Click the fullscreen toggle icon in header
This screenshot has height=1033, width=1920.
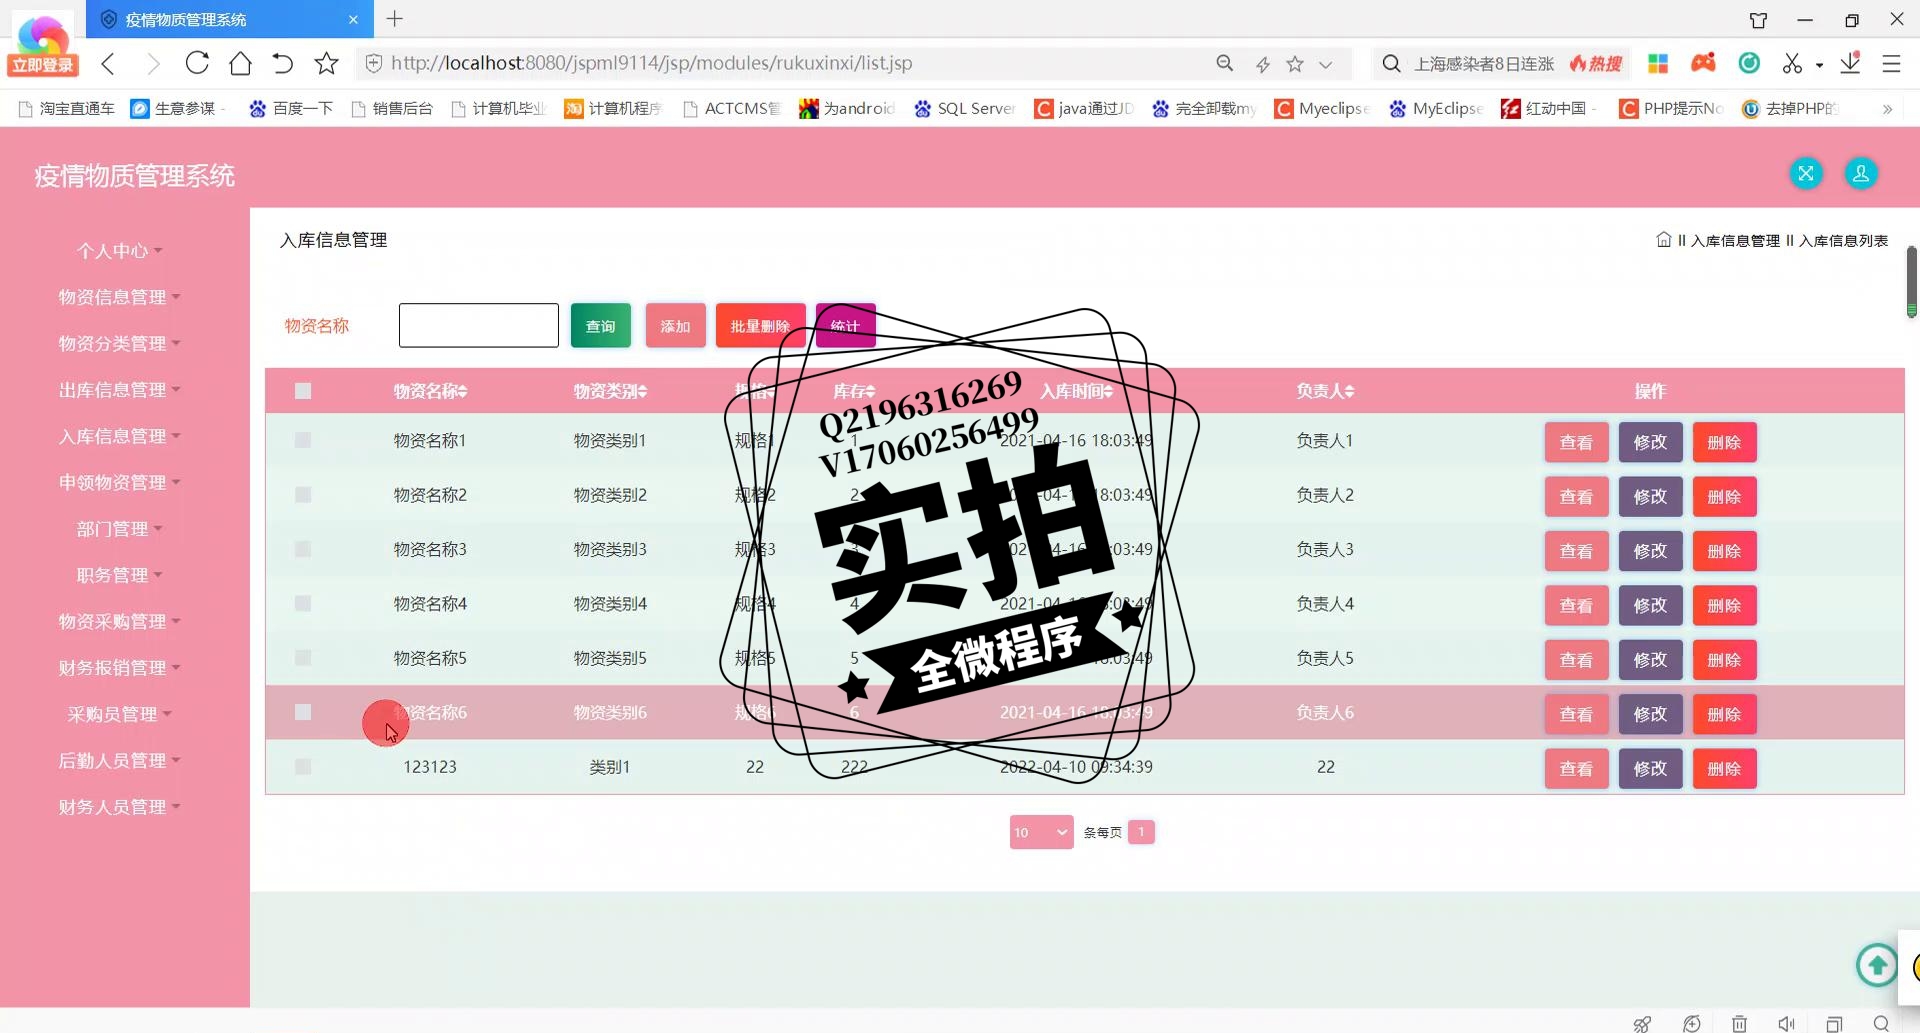(x=1806, y=173)
